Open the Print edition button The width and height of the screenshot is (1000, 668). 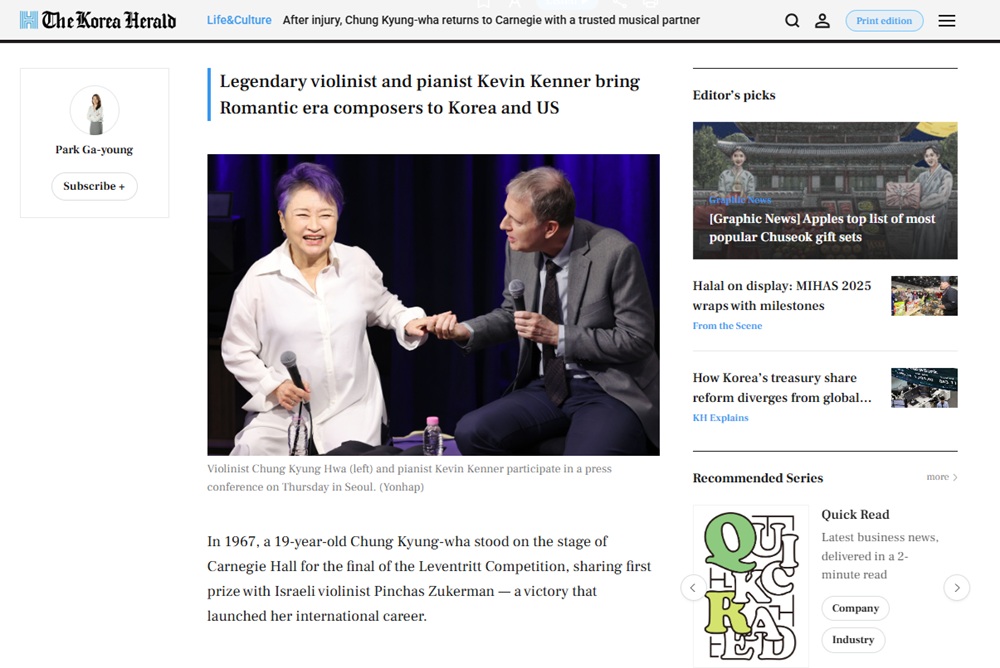point(884,20)
